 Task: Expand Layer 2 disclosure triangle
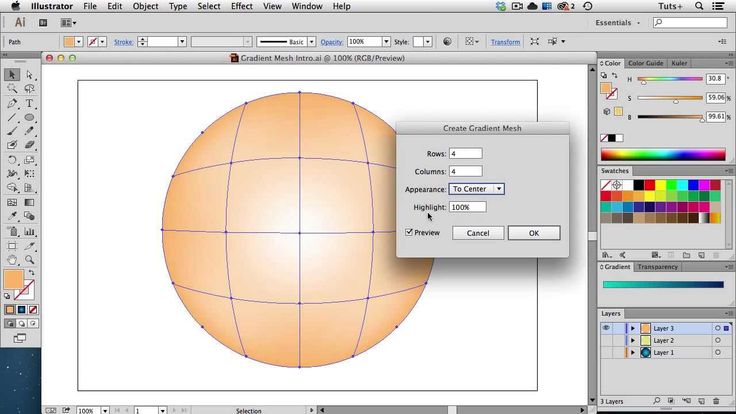pyautogui.click(x=632, y=341)
